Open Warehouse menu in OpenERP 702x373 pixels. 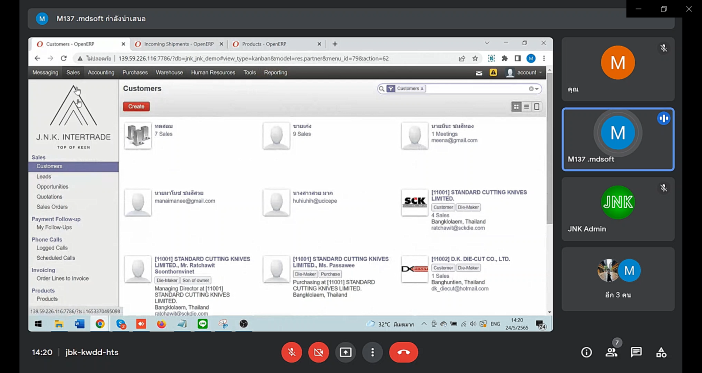pos(169,73)
